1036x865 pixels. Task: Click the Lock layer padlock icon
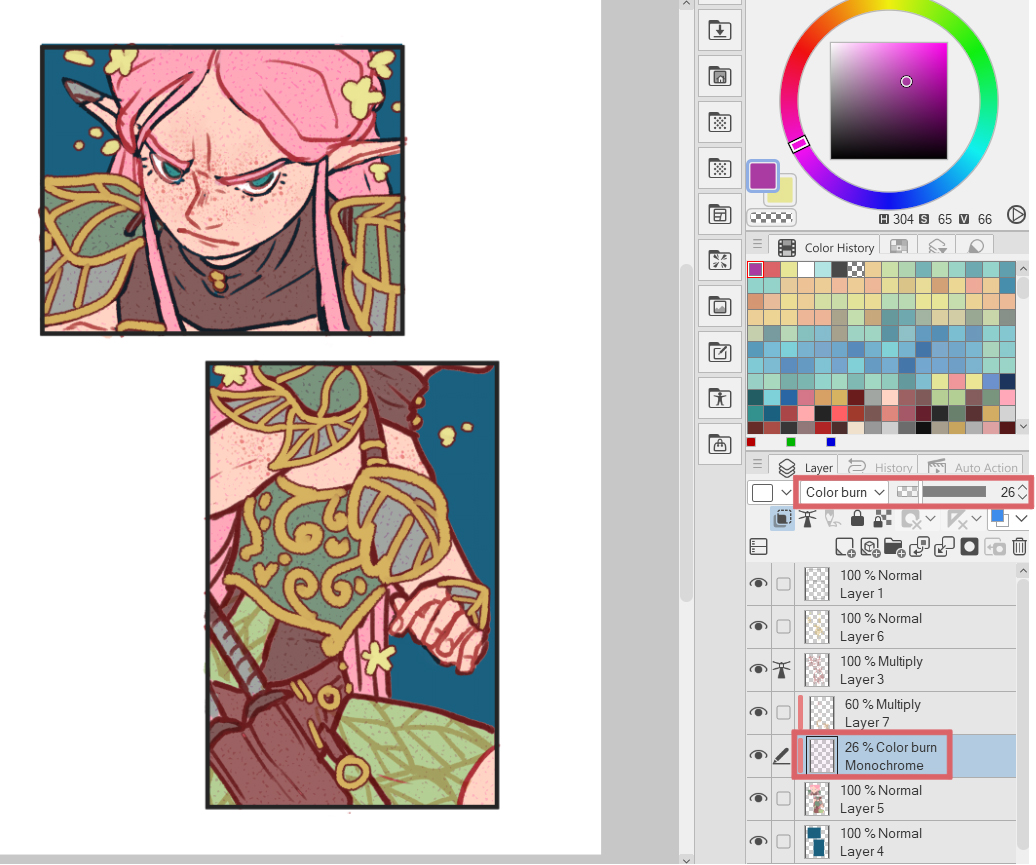pos(857,519)
